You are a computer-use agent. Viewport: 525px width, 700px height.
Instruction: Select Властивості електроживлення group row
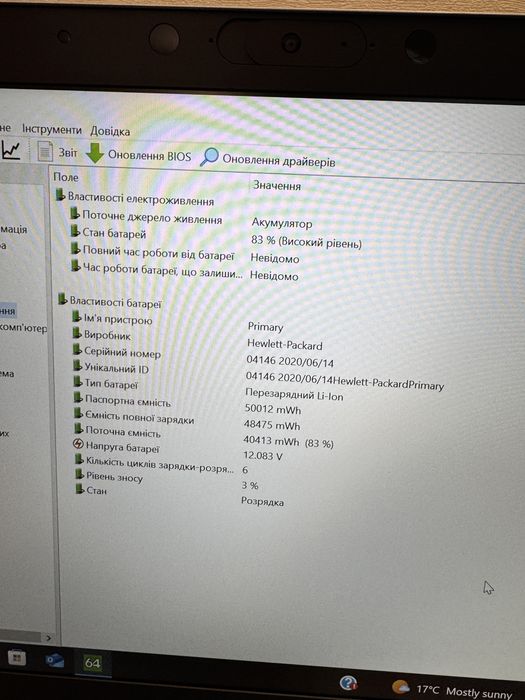click(135, 198)
